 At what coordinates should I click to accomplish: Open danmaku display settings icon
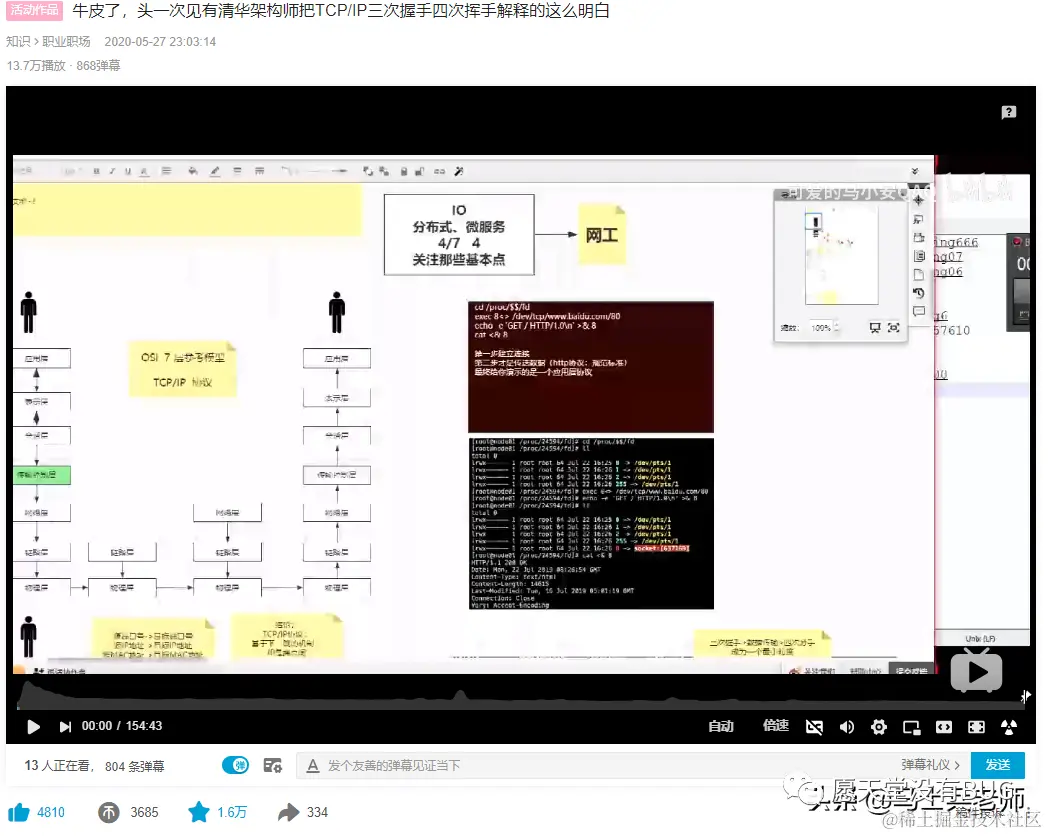(x=273, y=765)
